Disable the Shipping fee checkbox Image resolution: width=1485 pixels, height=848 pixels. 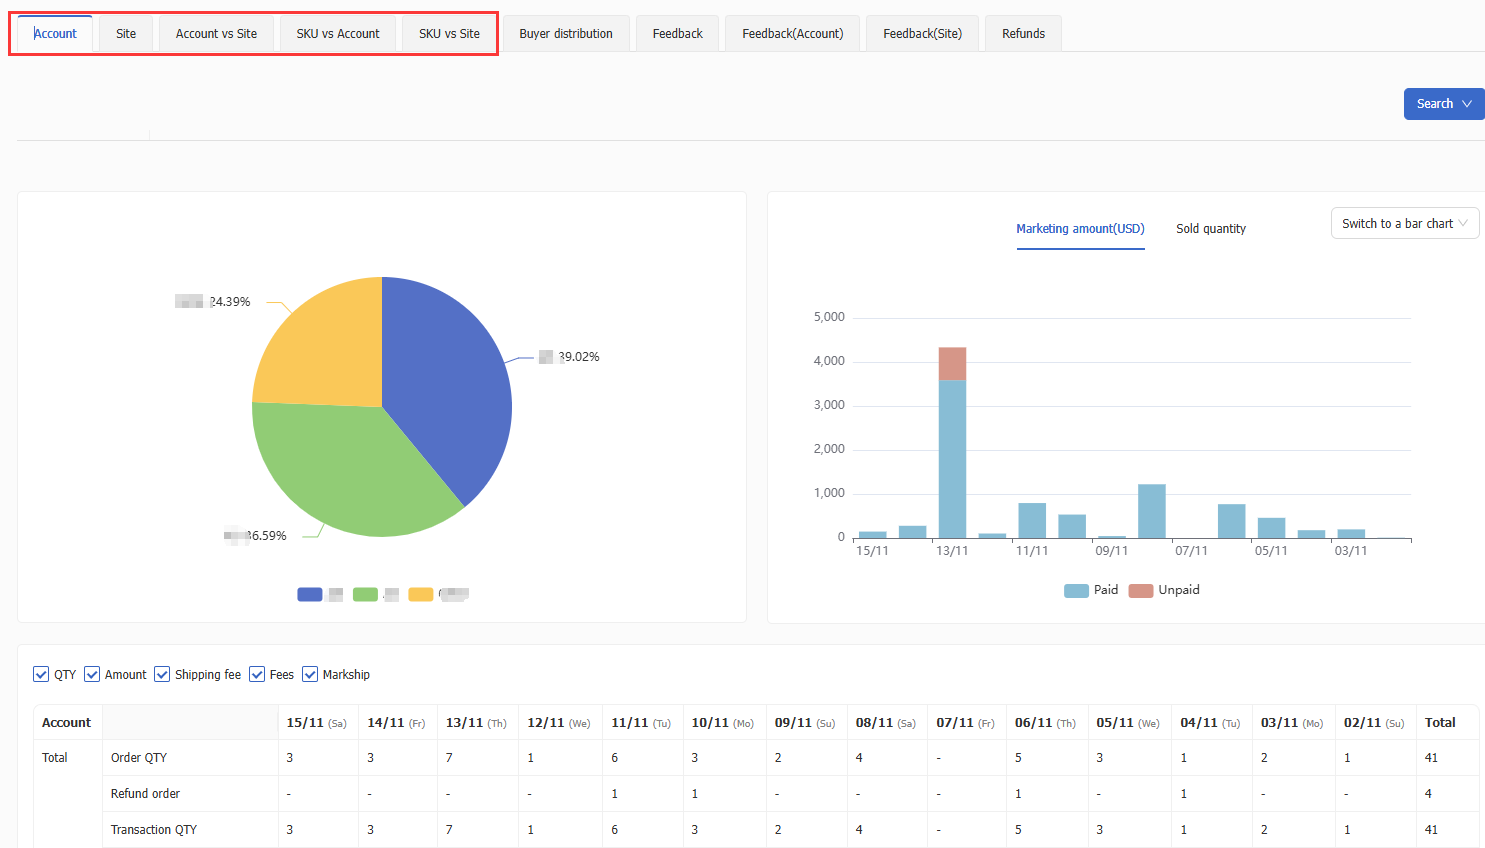pyautogui.click(x=162, y=674)
